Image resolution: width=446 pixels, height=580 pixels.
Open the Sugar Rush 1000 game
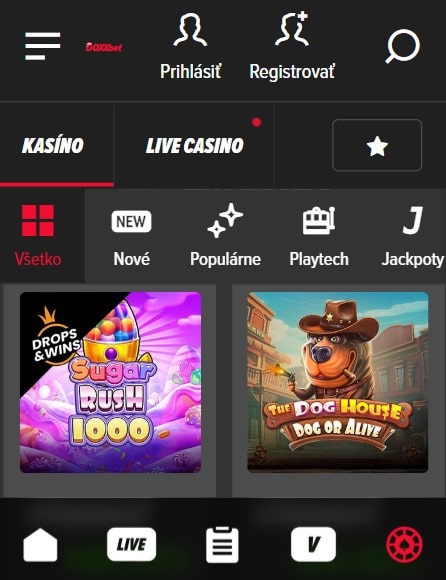(x=111, y=382)
